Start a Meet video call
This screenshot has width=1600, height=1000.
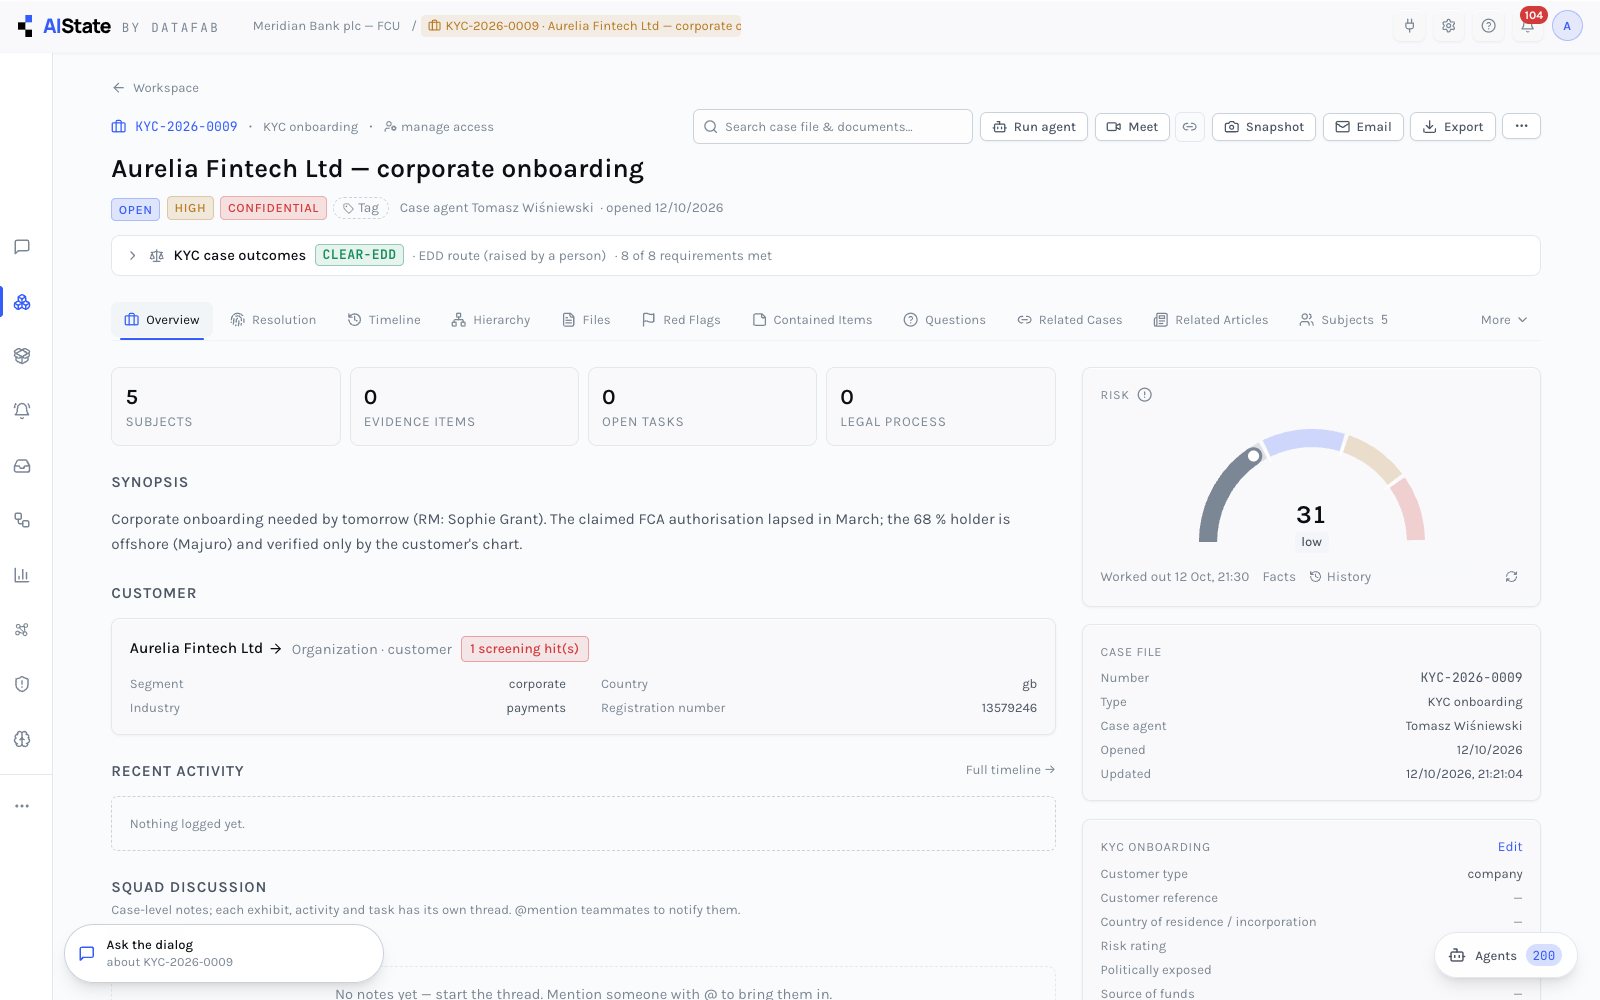point(1132,127)
